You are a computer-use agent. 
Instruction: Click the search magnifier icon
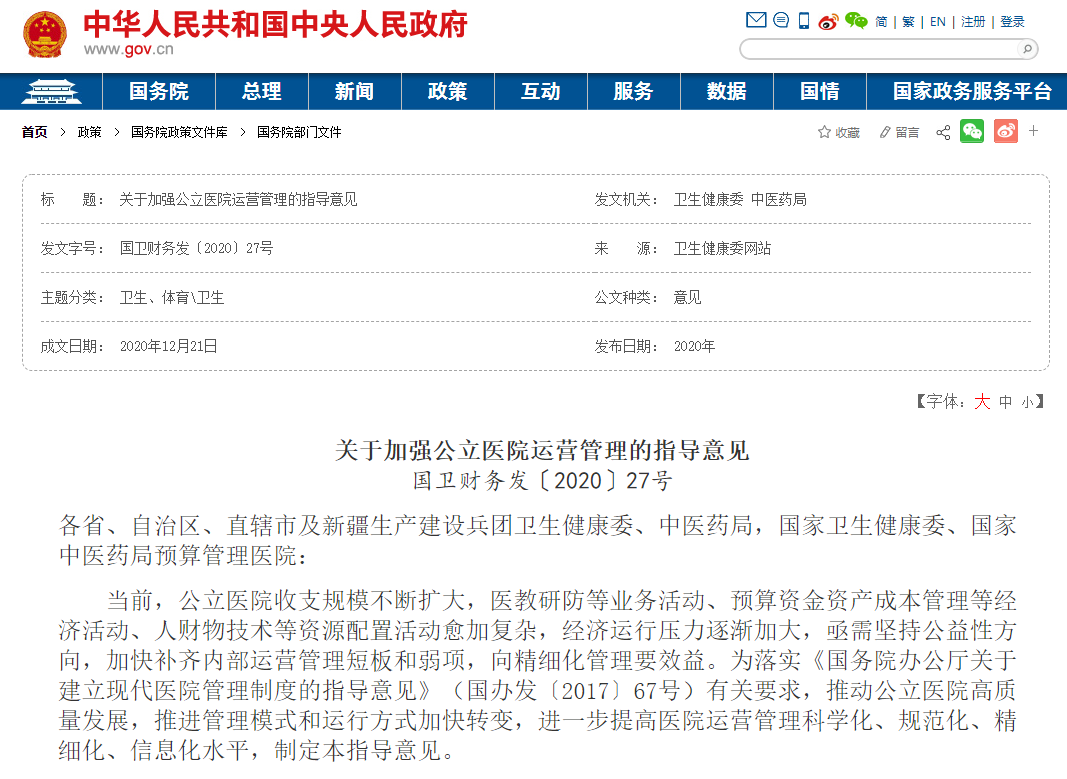pyautogui.click(x=1028, y=48)
